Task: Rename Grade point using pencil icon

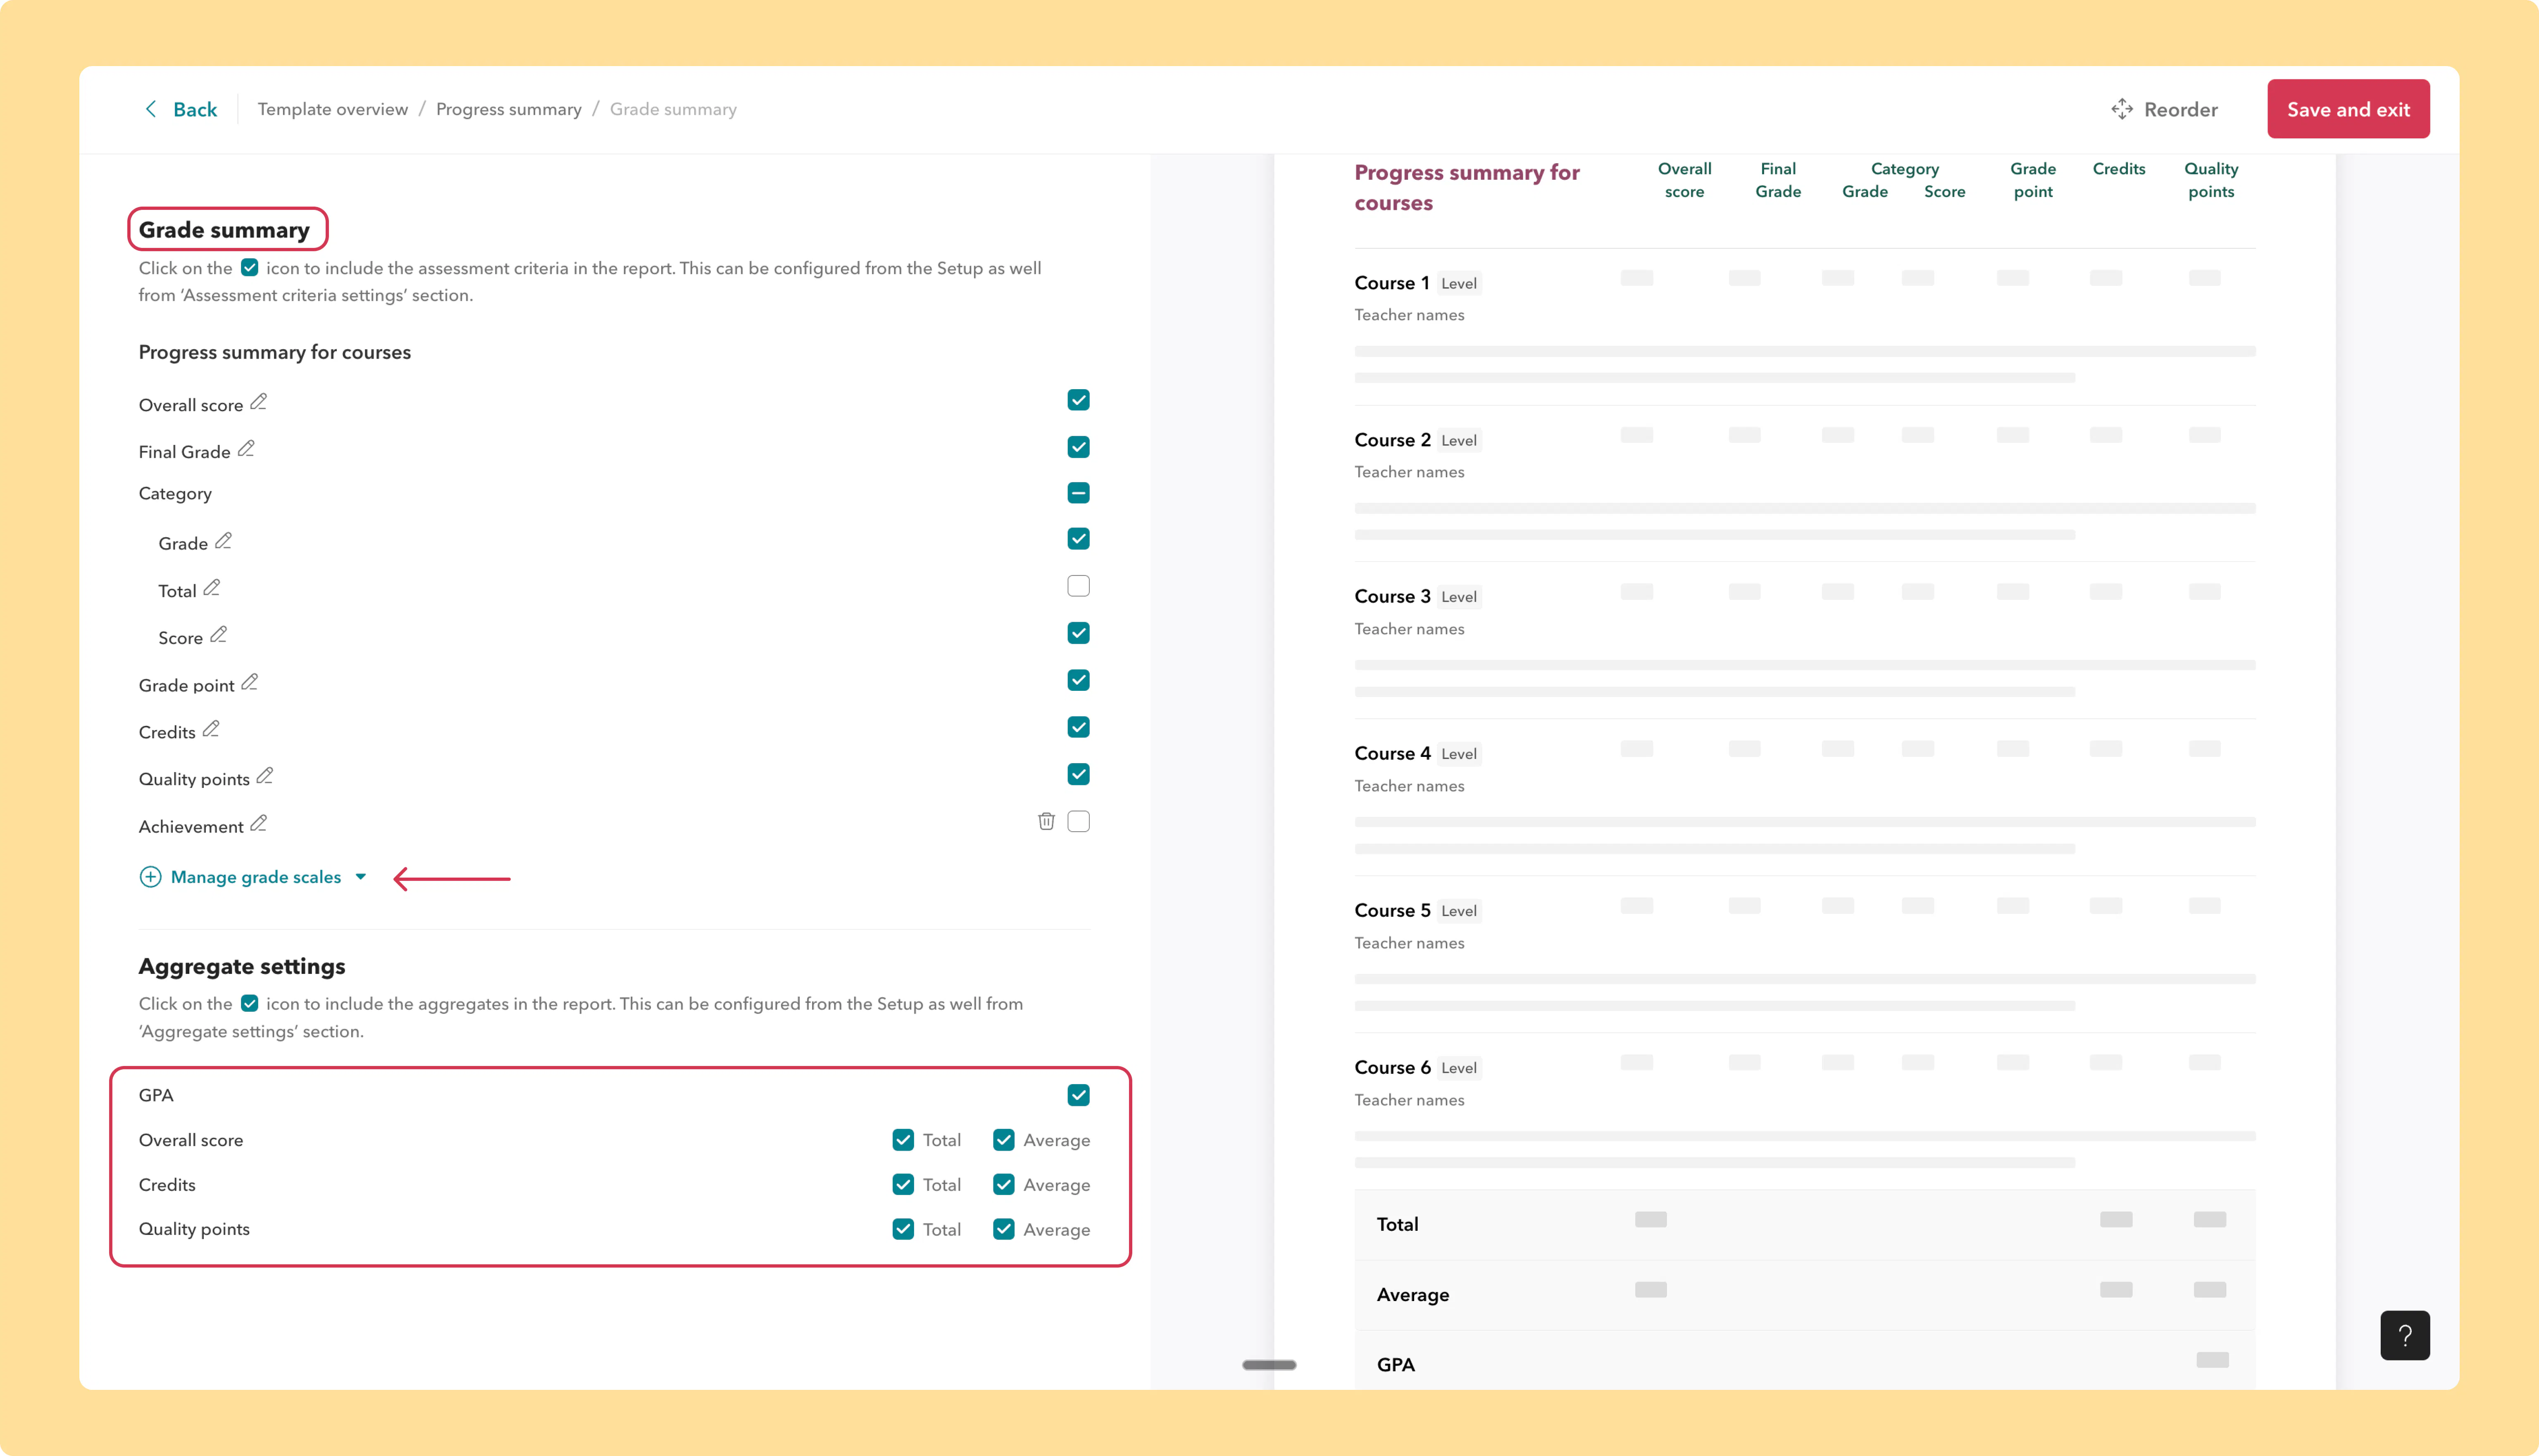Action: [249, 682]
